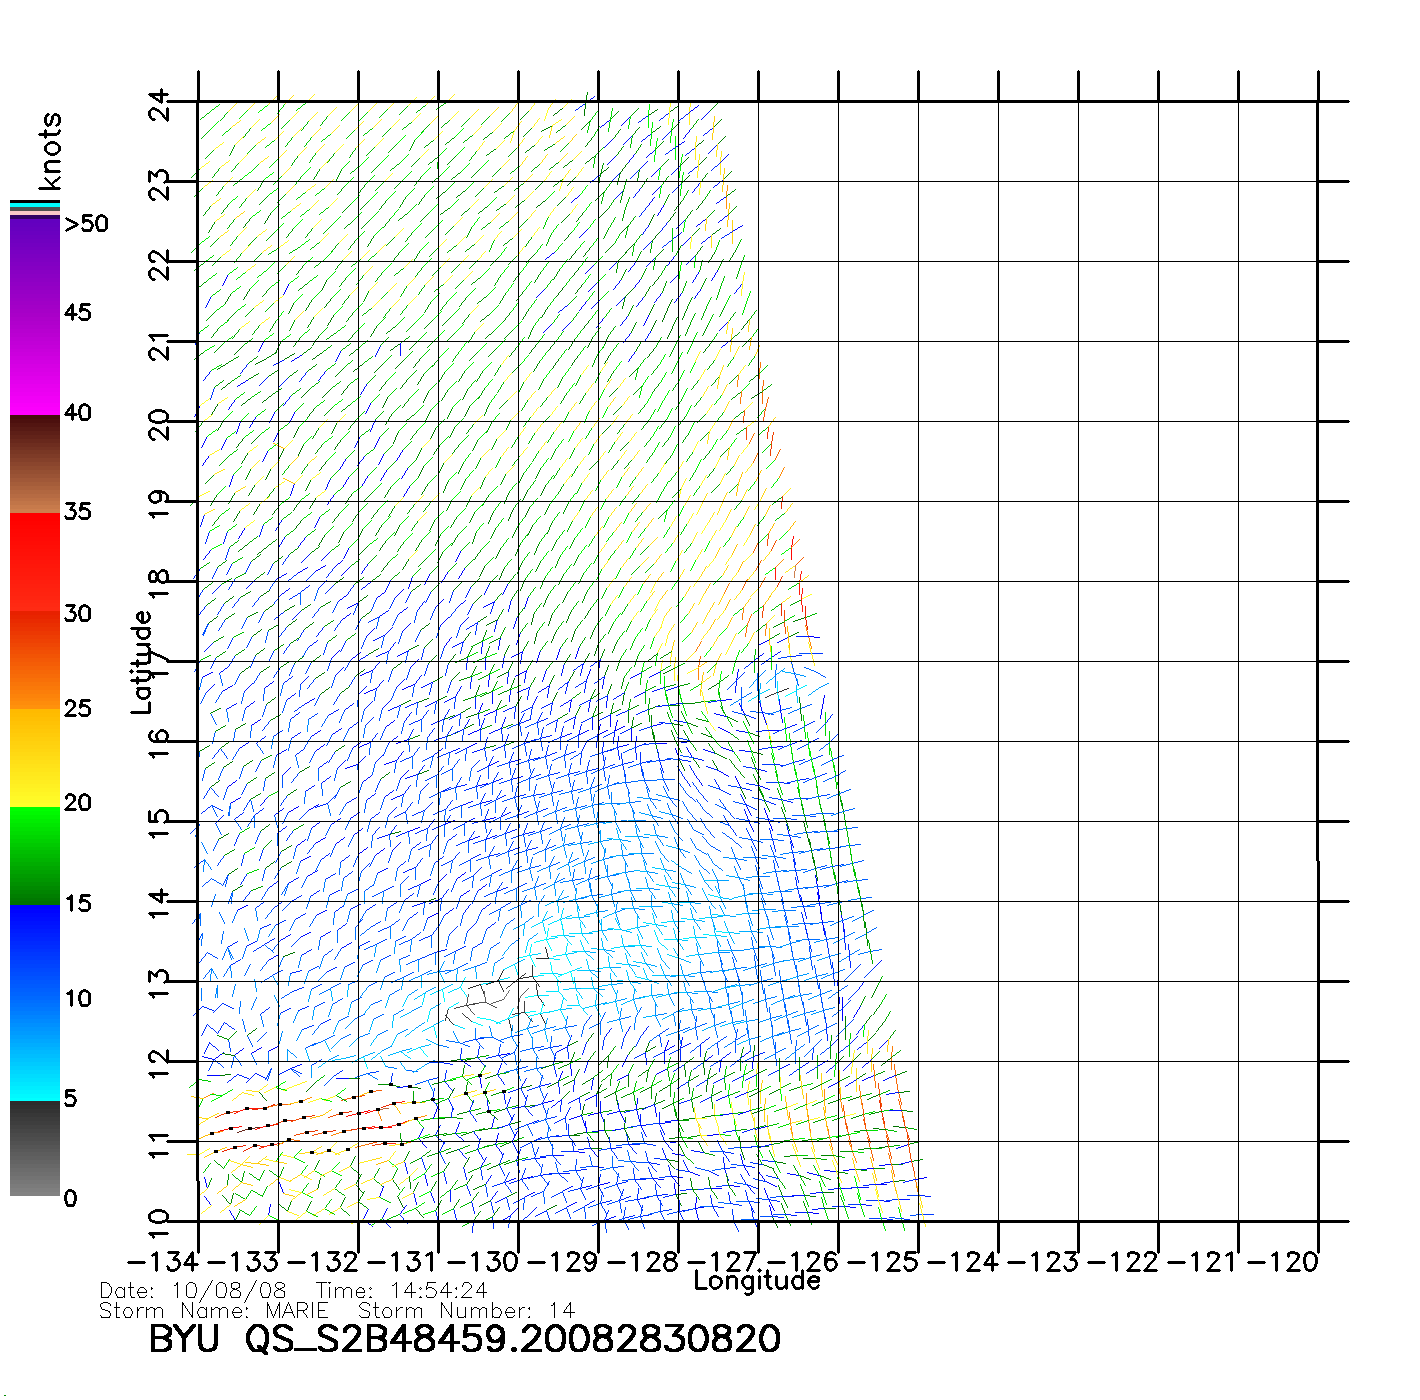
Task: Click the -134 longitude tick label
Action: [x=163, y=1262]
